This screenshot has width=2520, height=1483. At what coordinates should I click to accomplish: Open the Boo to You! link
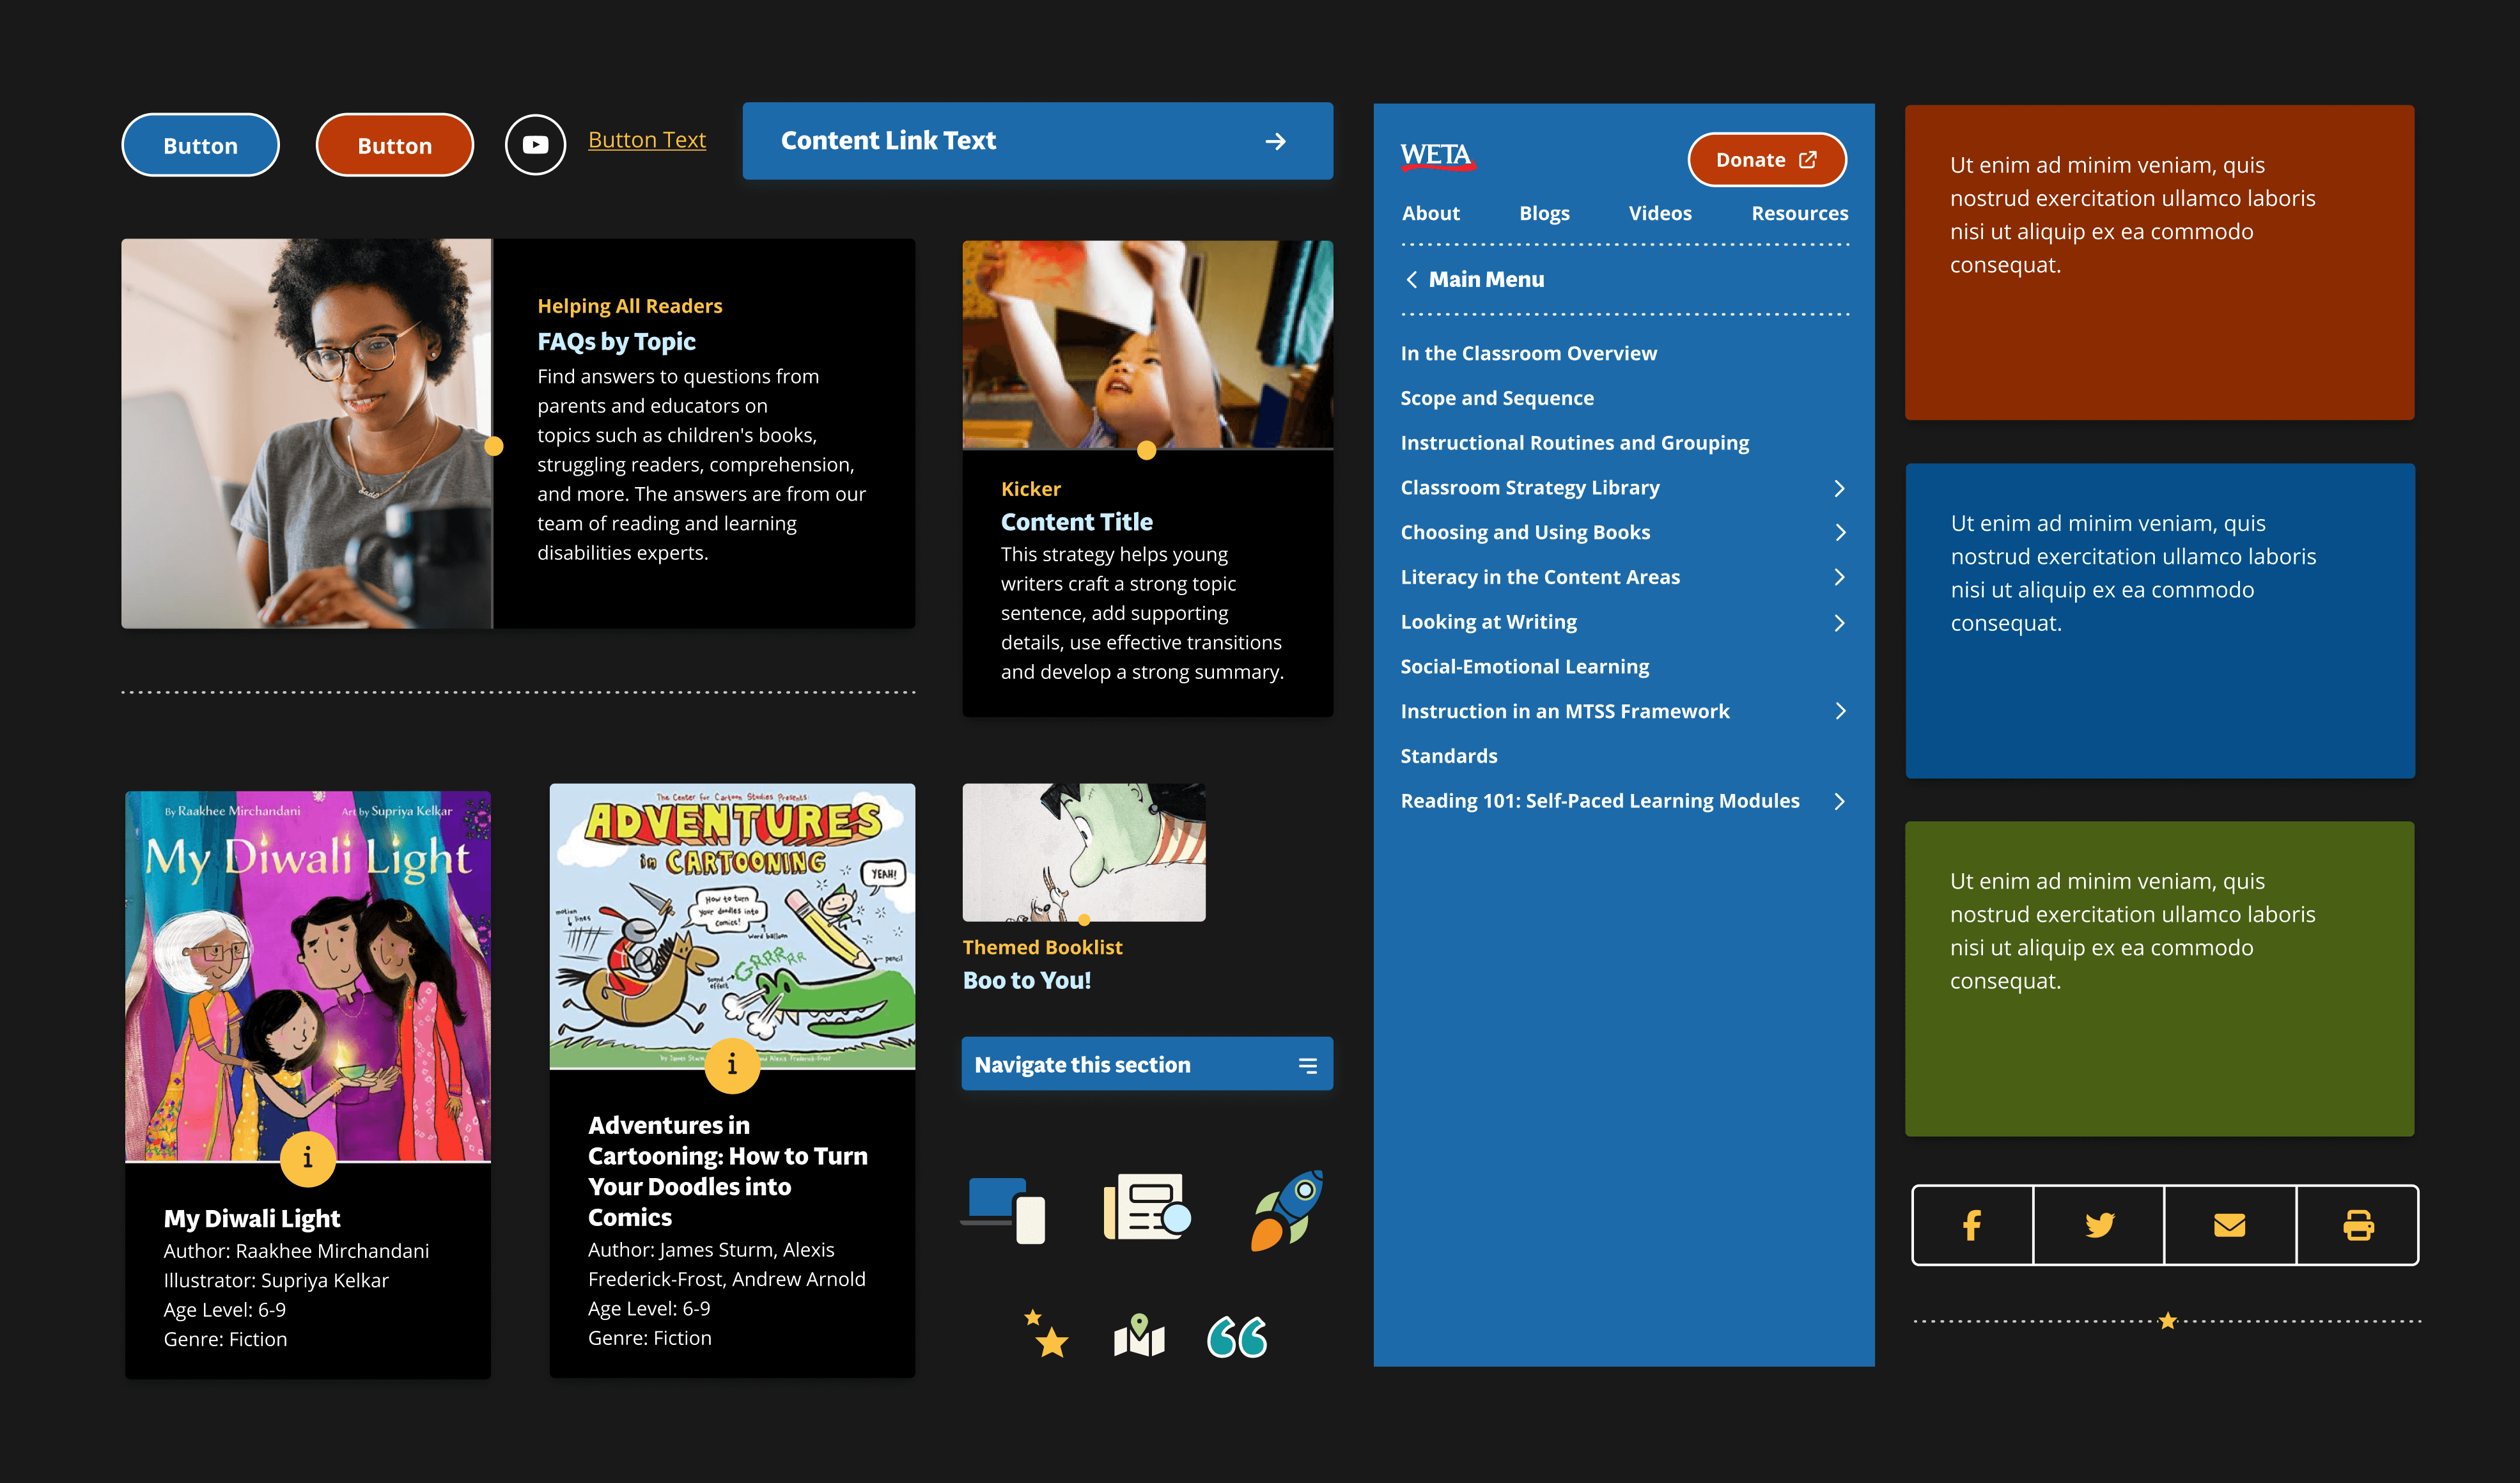[1026, 981]
